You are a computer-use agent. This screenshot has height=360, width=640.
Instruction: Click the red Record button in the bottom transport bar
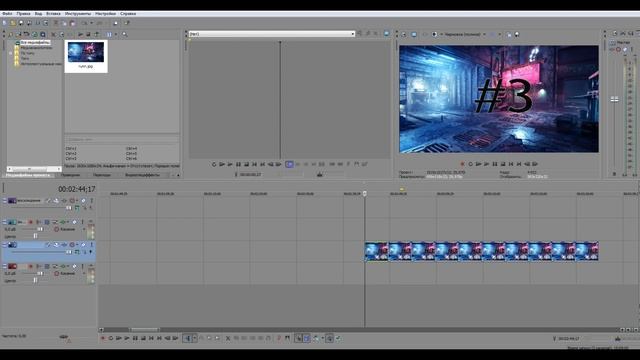[102, 338]
